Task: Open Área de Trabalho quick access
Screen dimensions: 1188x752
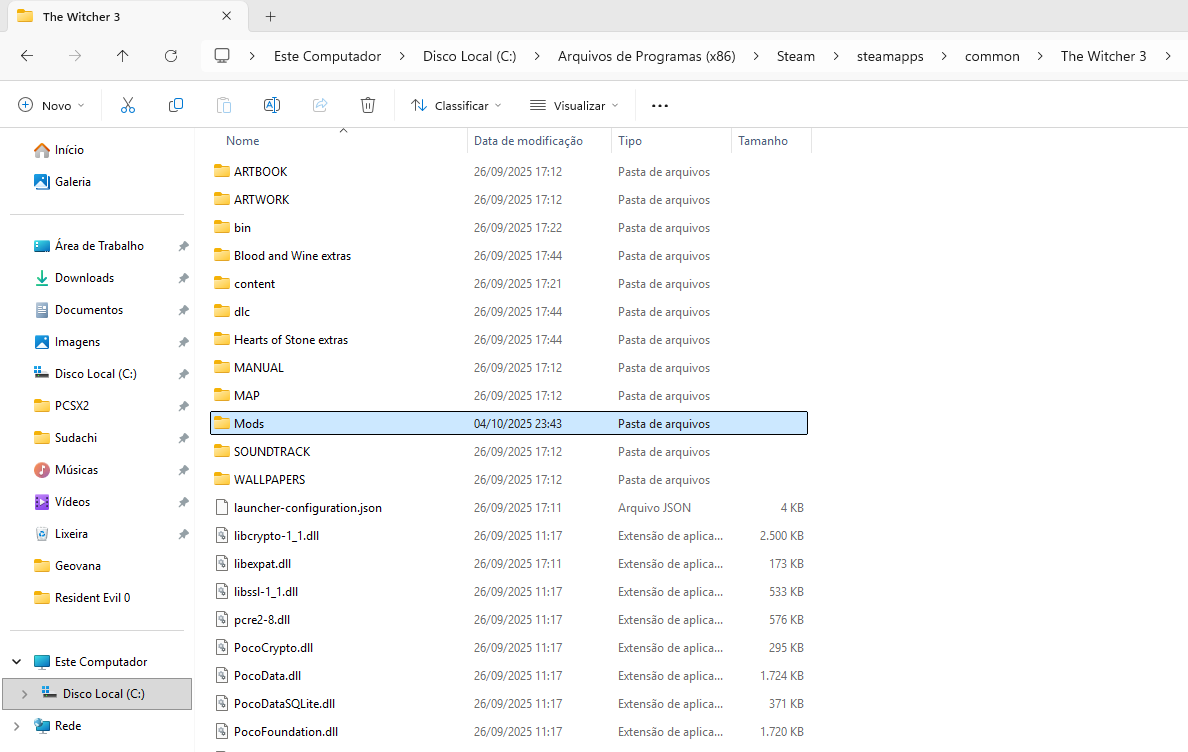Action: [89, 246]
